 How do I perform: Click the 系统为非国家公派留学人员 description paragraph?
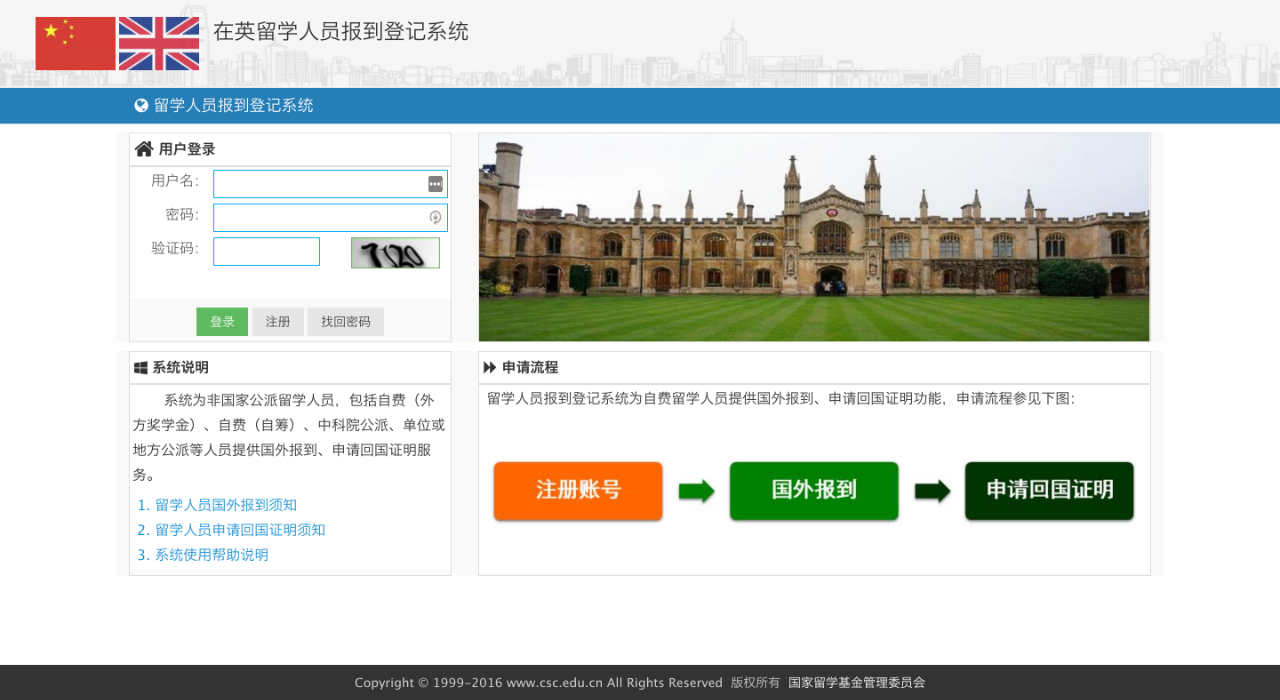point(290,437)
